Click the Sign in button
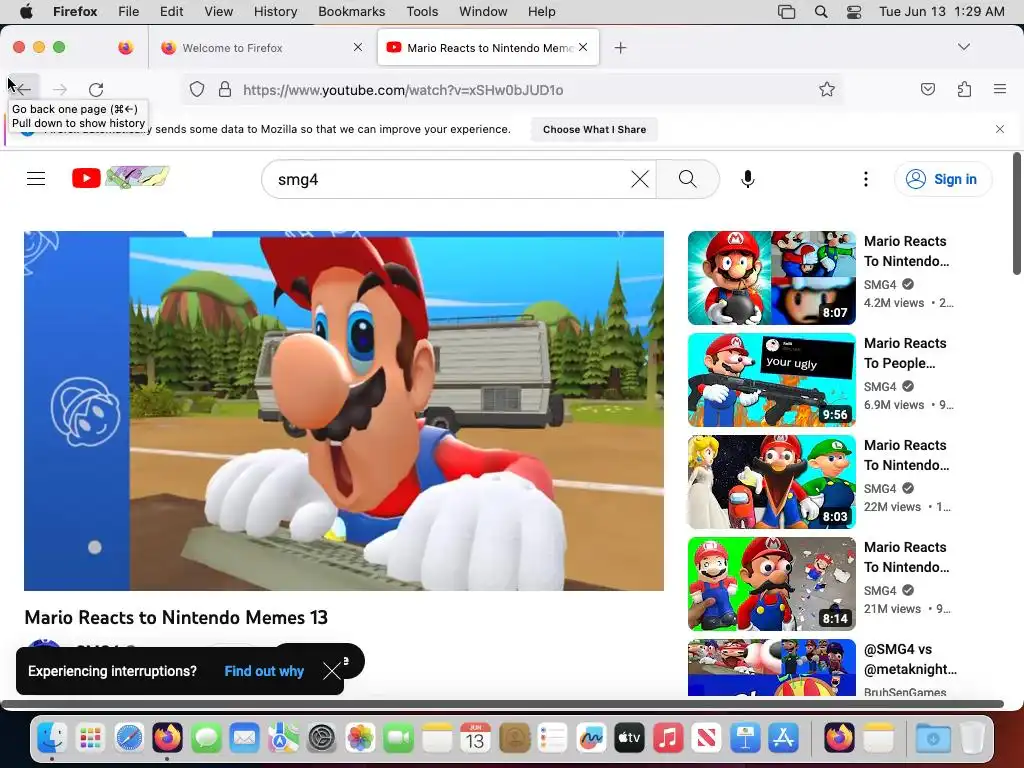 942,179
